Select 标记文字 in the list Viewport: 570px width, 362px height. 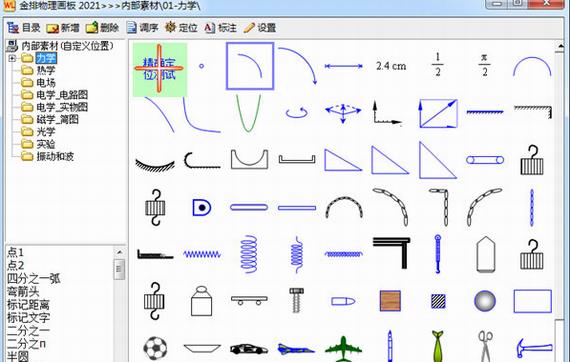click(x=28, y=318)
